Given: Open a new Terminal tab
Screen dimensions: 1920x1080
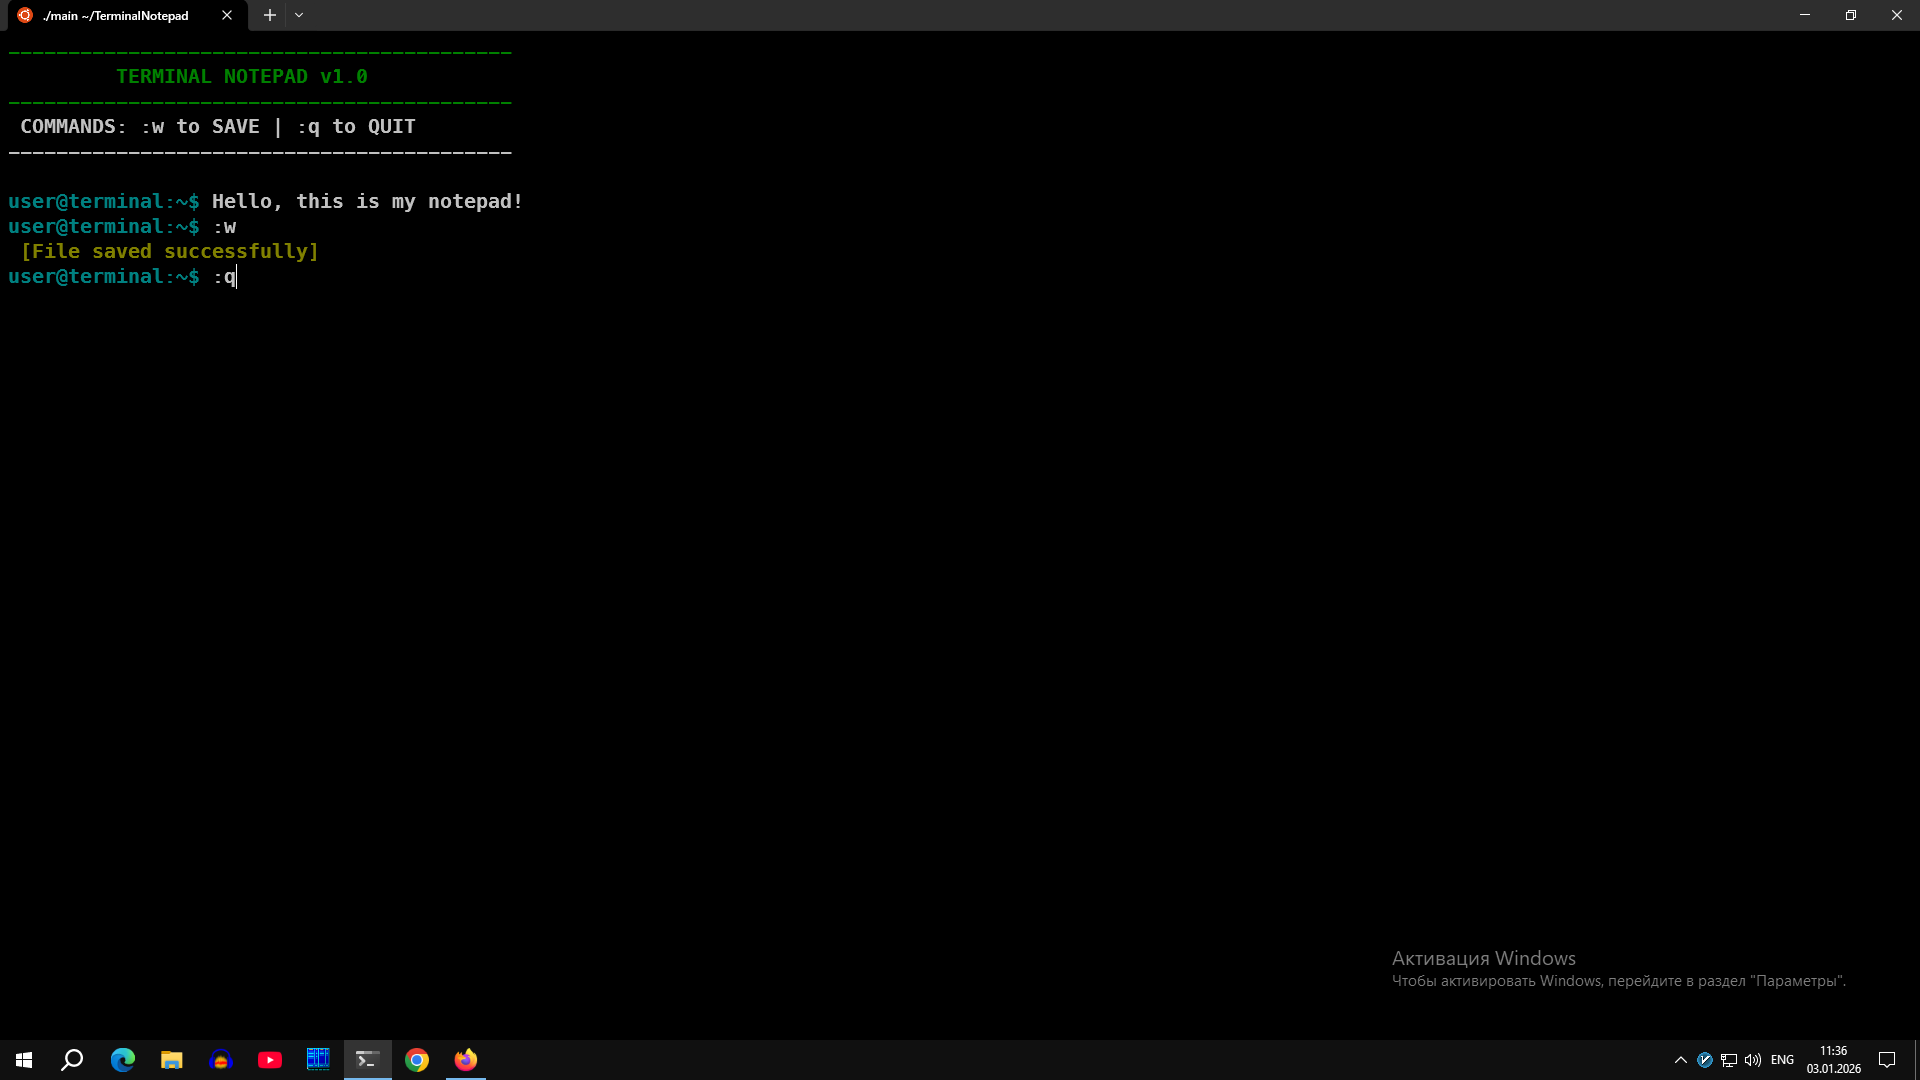Looking at the screenshot, I should pyautogui.click(x=269, y=15).
